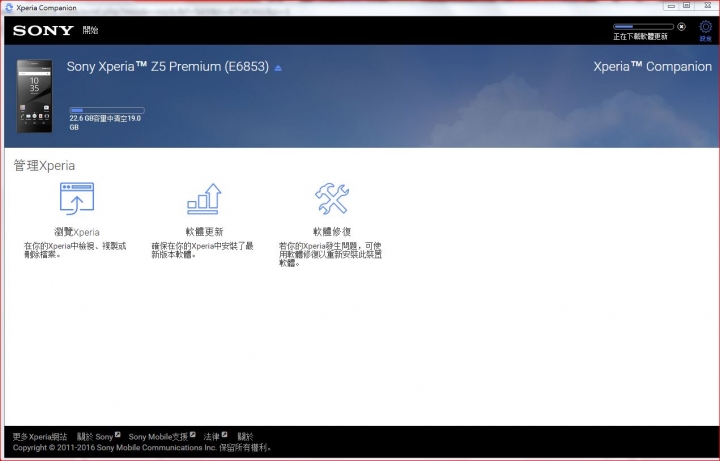
Task: Open the Sony Mobile支援 support link
Action: click(x=158, y=437)
